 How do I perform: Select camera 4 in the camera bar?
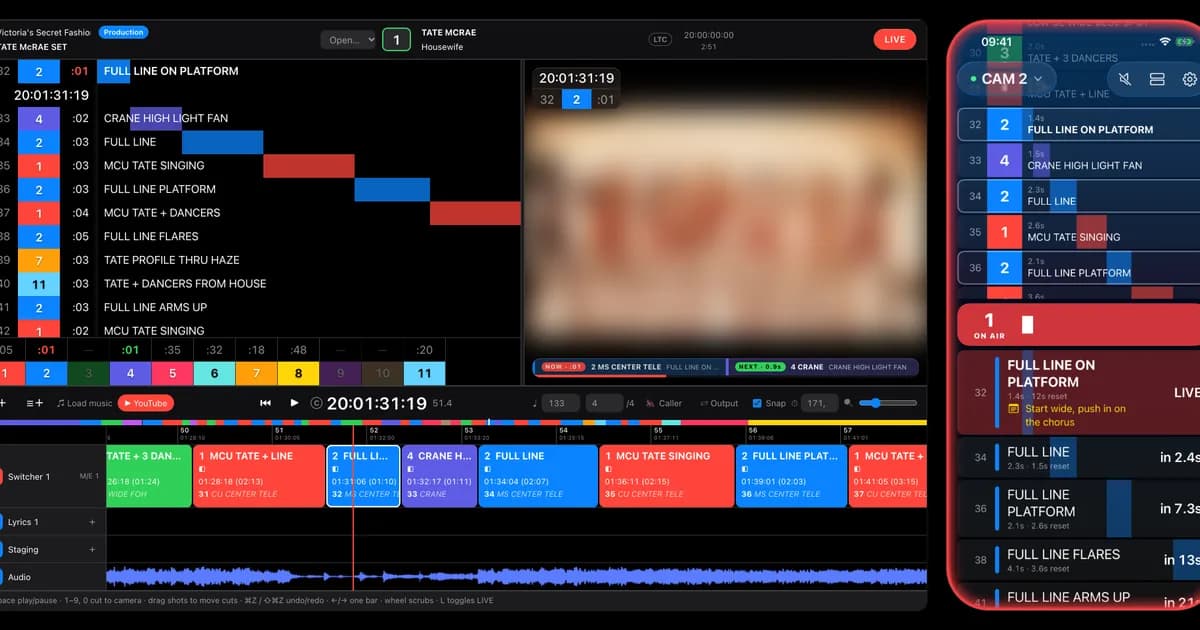pos(130,373)
